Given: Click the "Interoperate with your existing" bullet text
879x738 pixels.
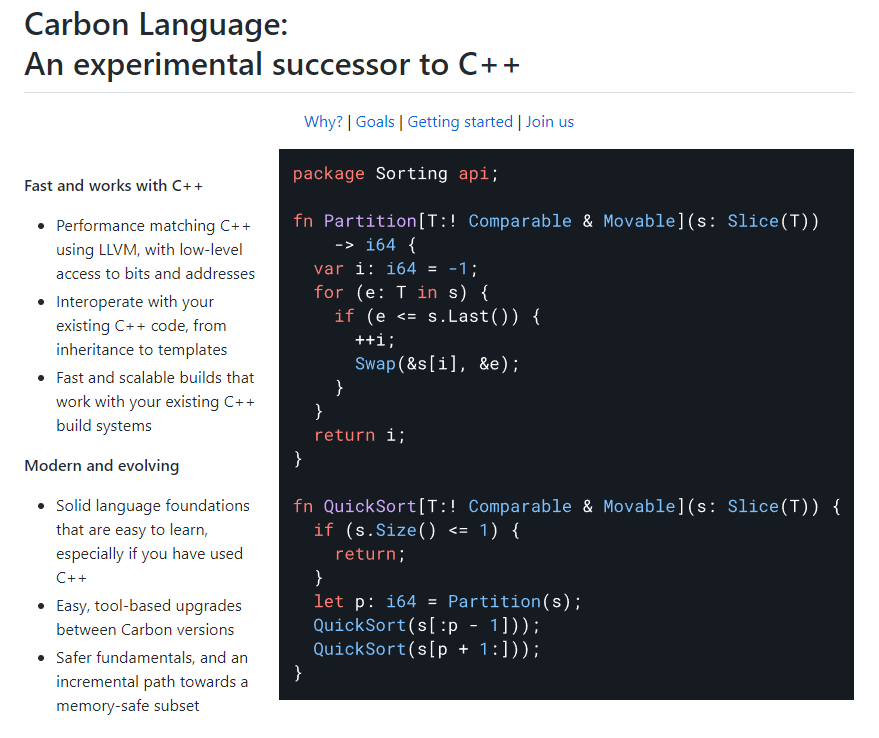Looking at the screenshot, I should click(135, 302).
